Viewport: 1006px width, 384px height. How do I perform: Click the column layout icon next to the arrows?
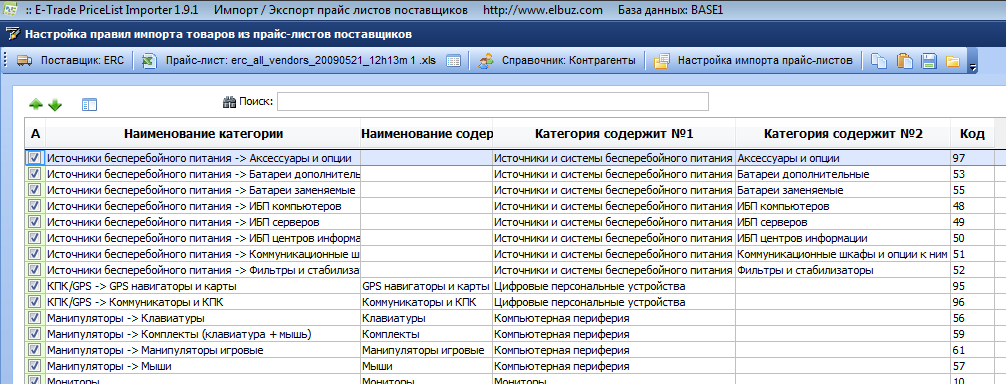coord(89,104)
